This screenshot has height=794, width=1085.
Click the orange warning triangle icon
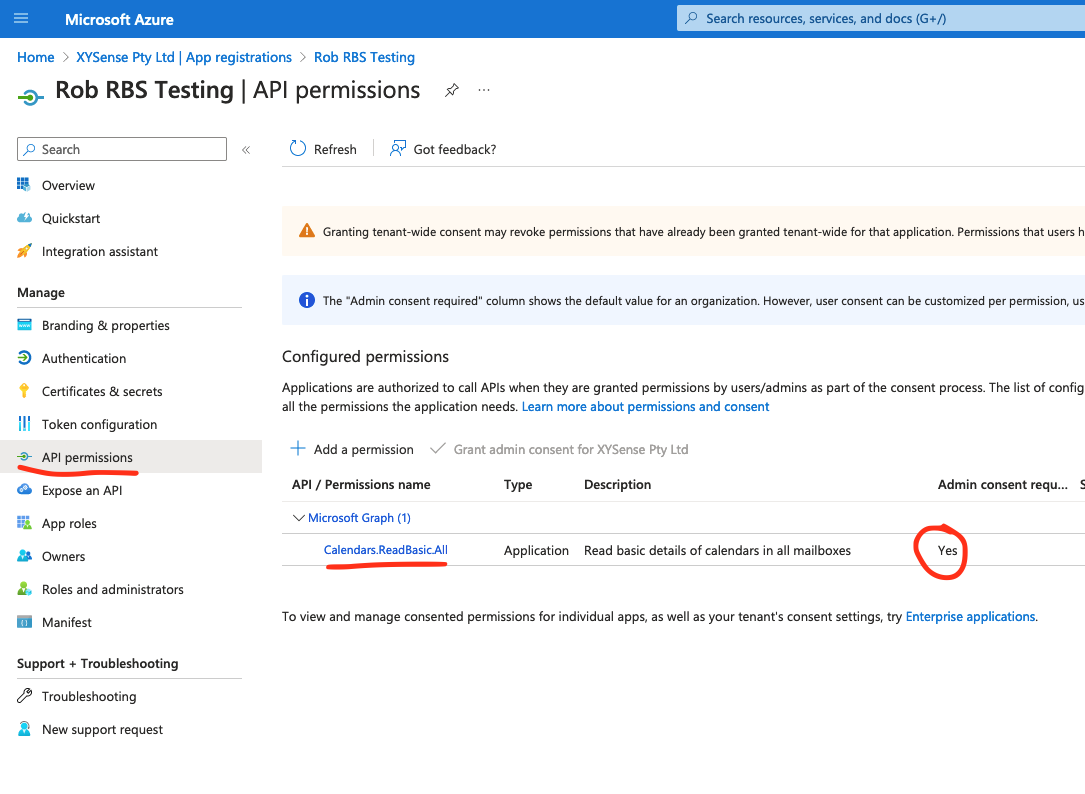(307, 231)
